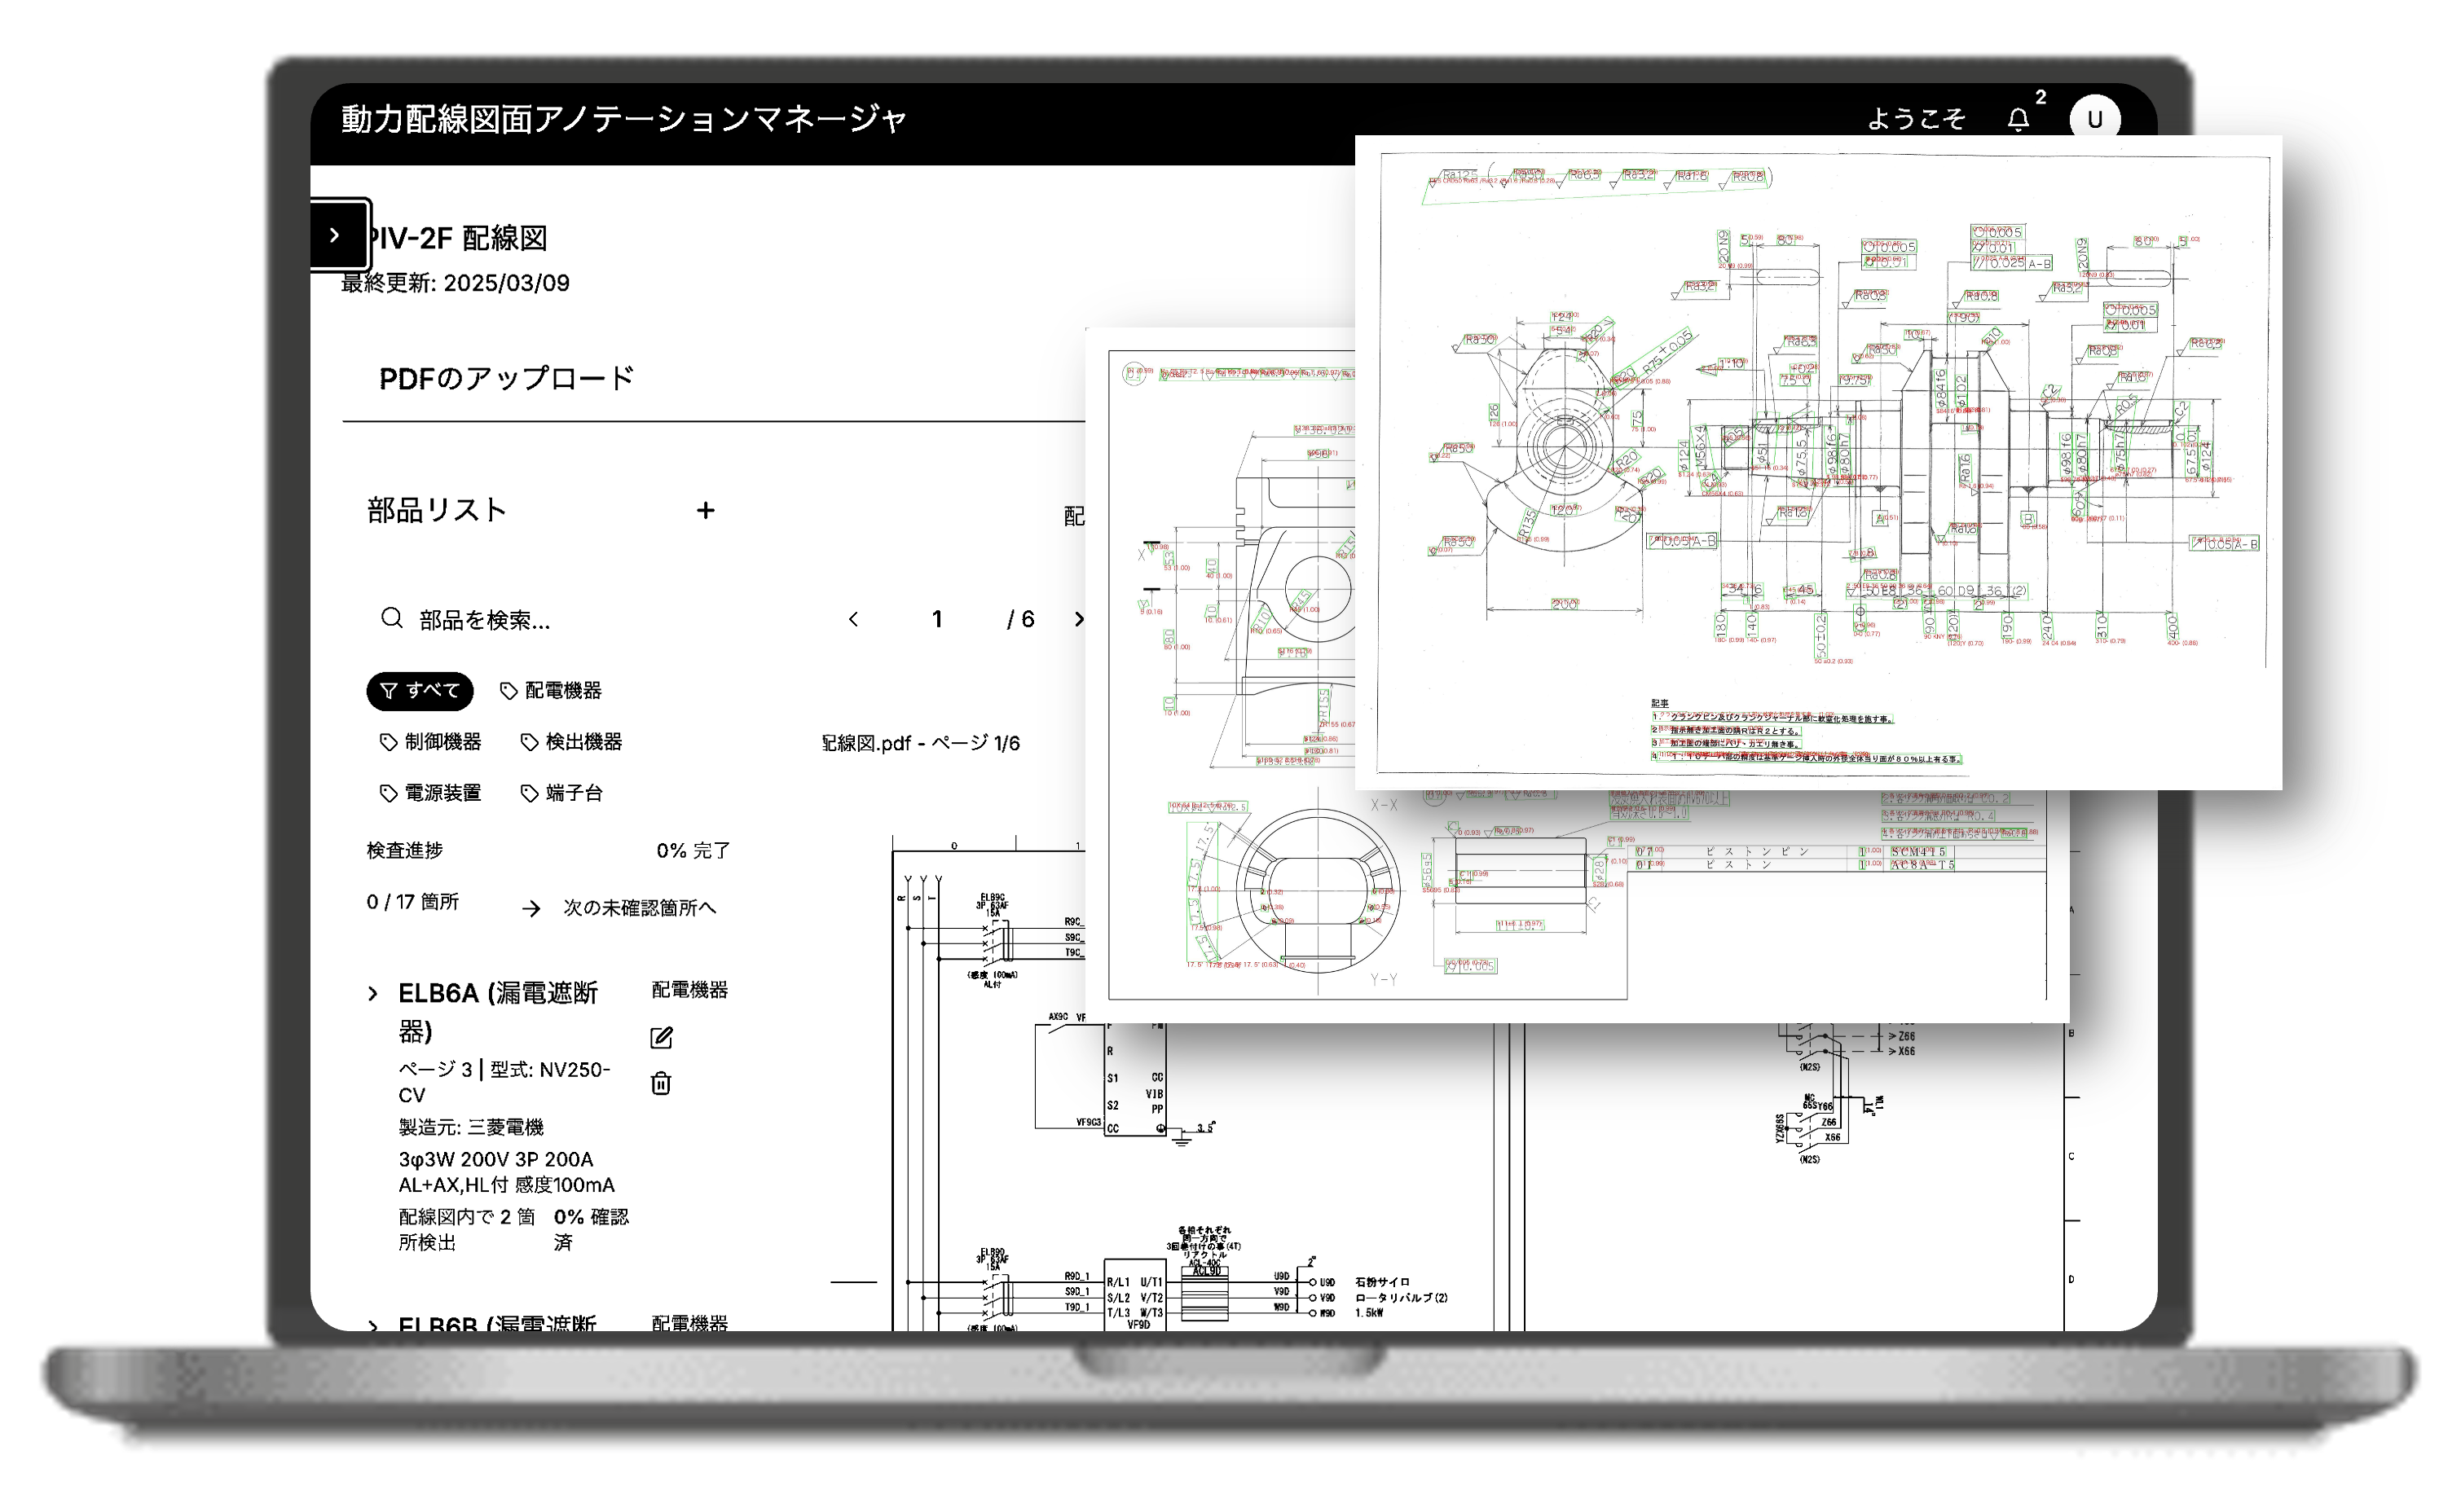This screenshot has width=2461, height=1512.
Task: Click 配線図.pdf - ページ 1/6 label
Action: coord(921,743)
